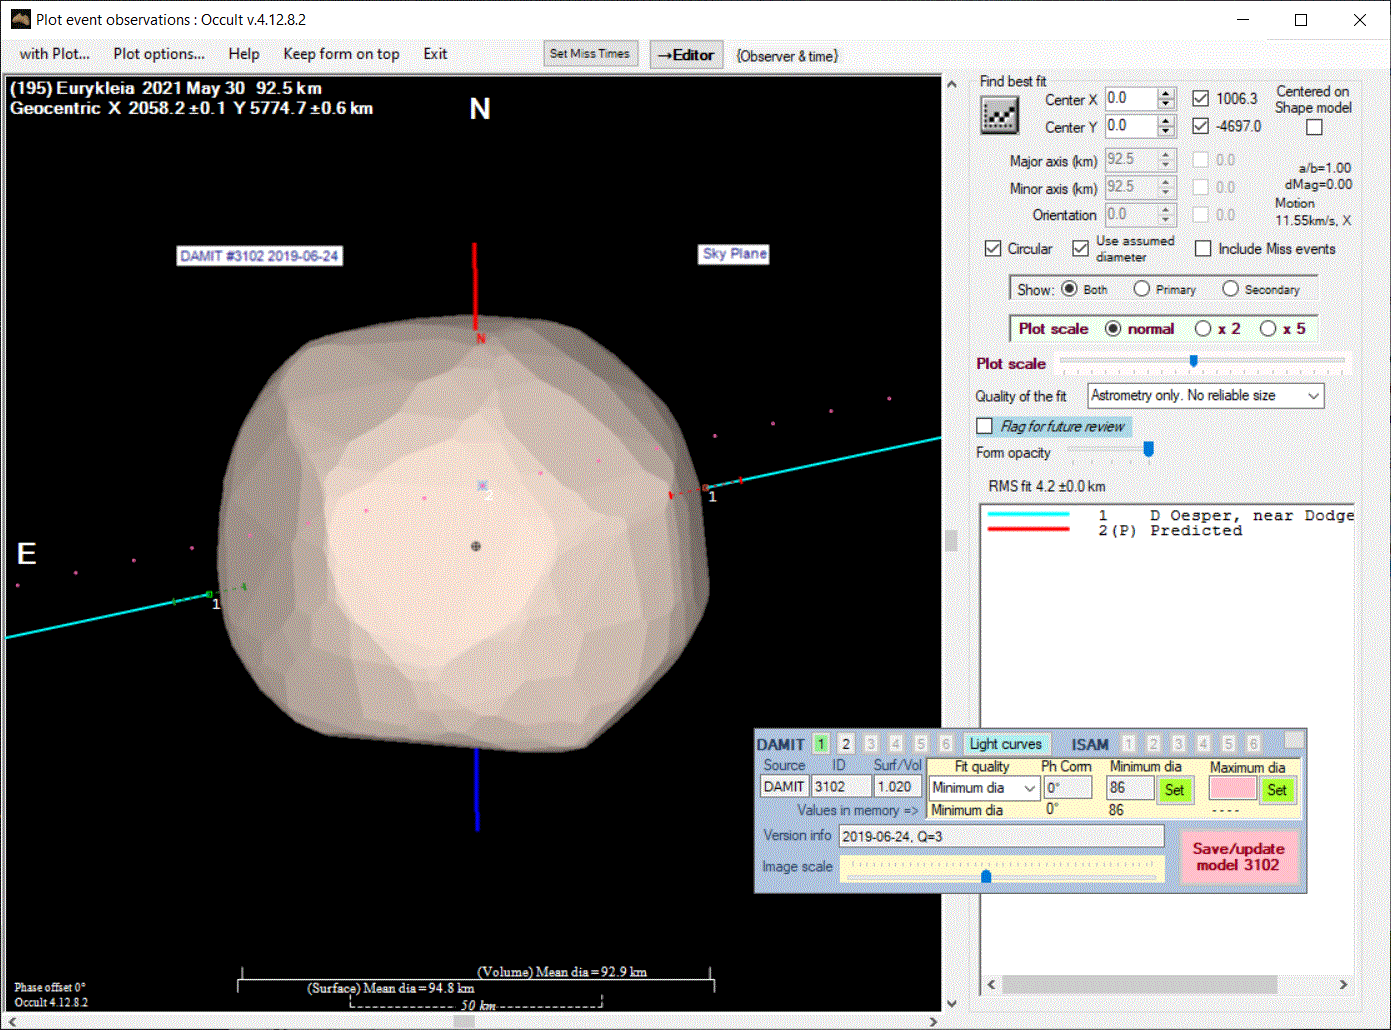Decrease Center Y with down spinner arrow
This screenshot has height=1030, width=1391.
1166,131
